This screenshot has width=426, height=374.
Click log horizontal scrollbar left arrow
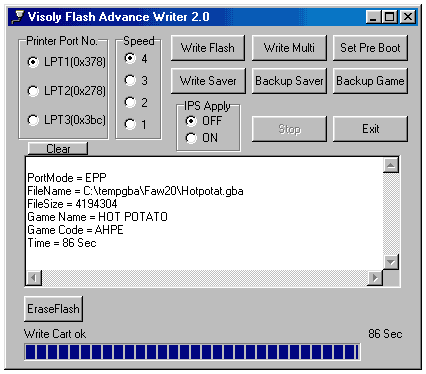(34, 278)
